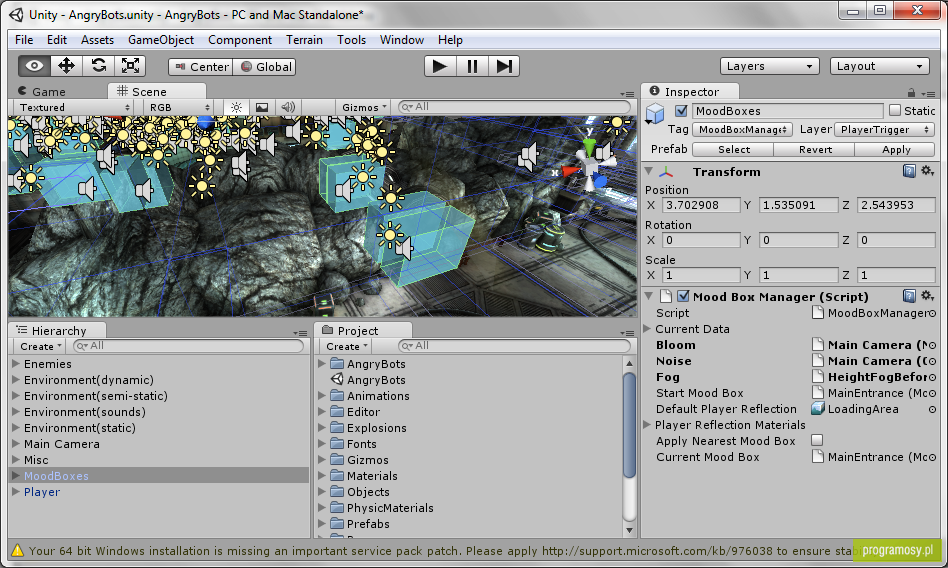Viewport: 948px width, 568px height.
Task: Click the prefab Select button
Action: coord(733,149)
